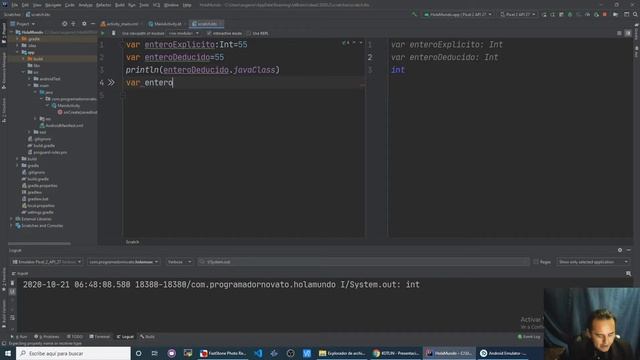Click the Windows taskbar search box
Viewport: 640px width, 360px height.
(x=73, y=353)
